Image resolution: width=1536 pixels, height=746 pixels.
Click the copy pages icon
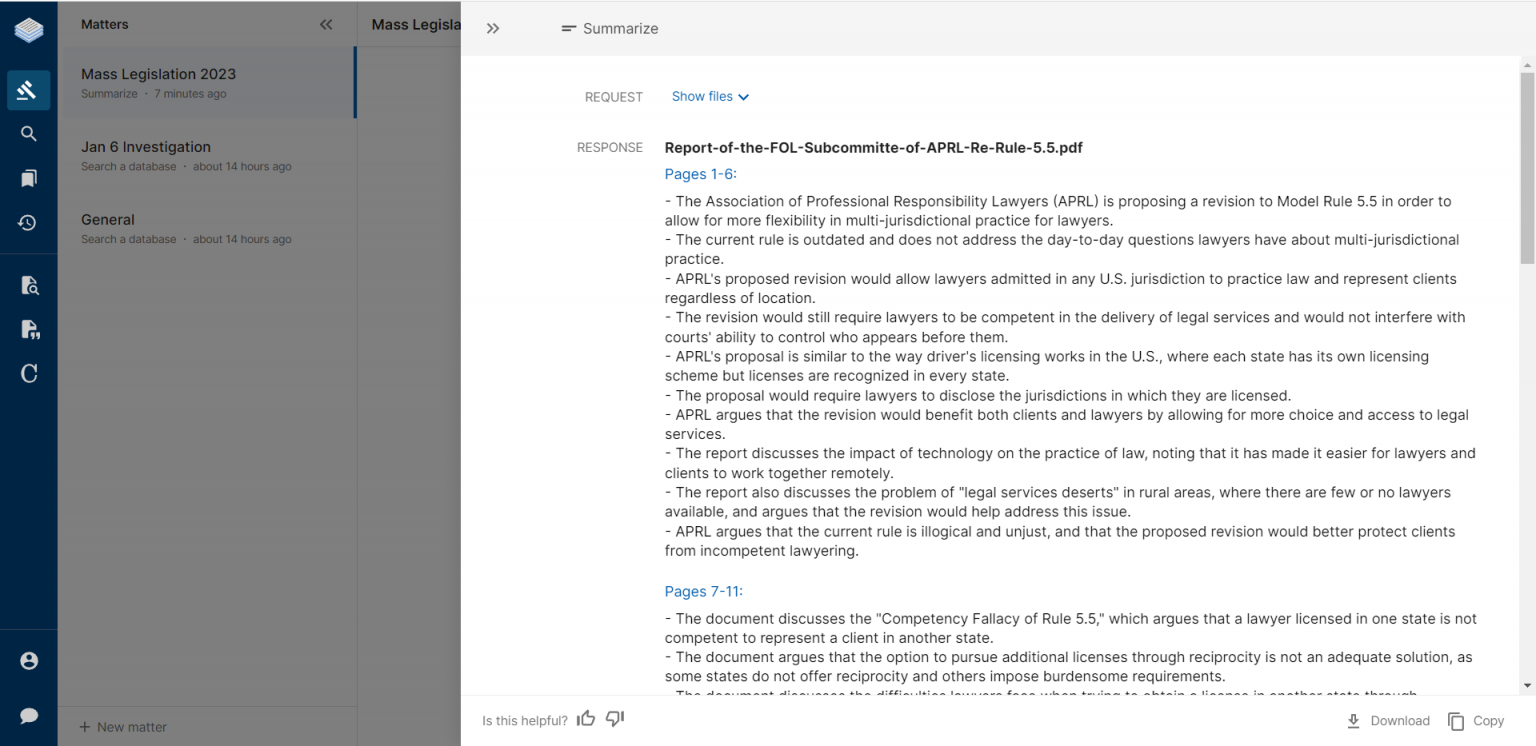1456,721
